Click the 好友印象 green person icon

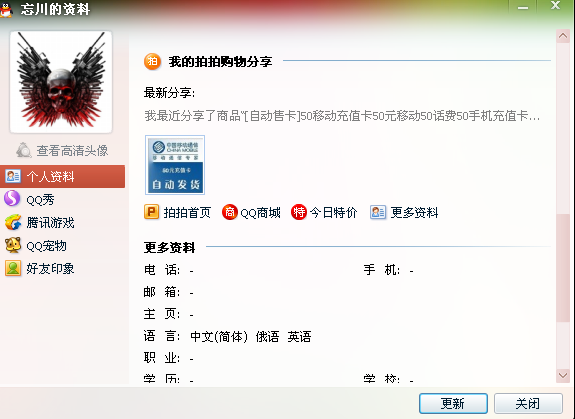pos(13,268)
